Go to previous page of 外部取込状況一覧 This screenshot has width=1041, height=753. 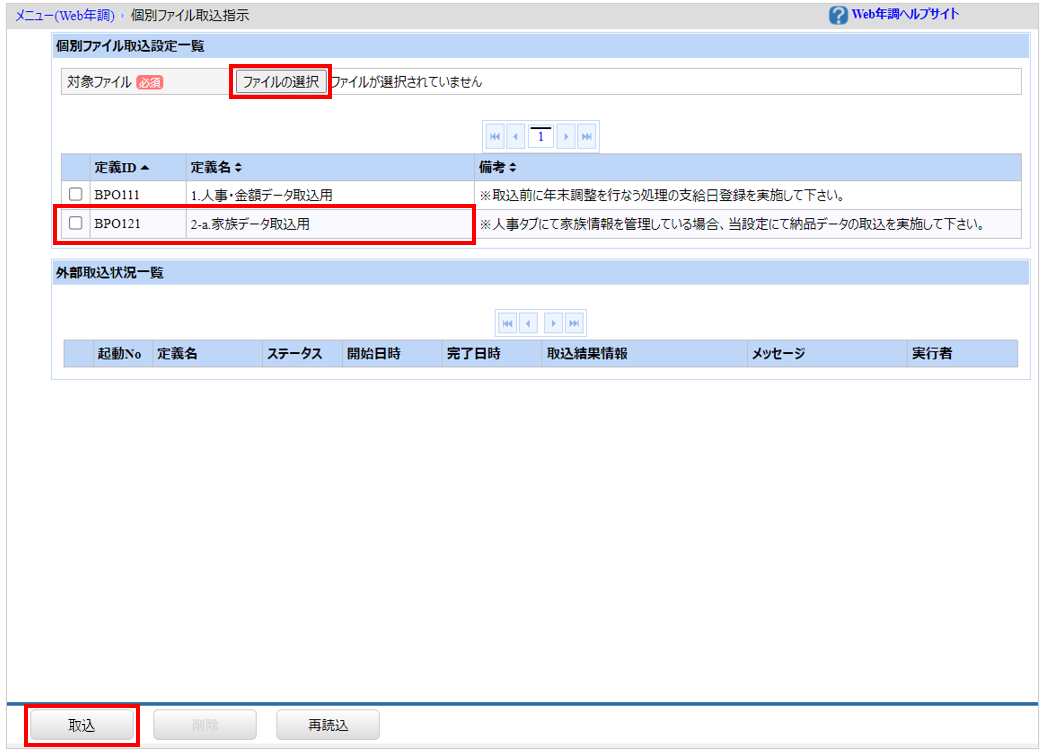click(528, 323)
